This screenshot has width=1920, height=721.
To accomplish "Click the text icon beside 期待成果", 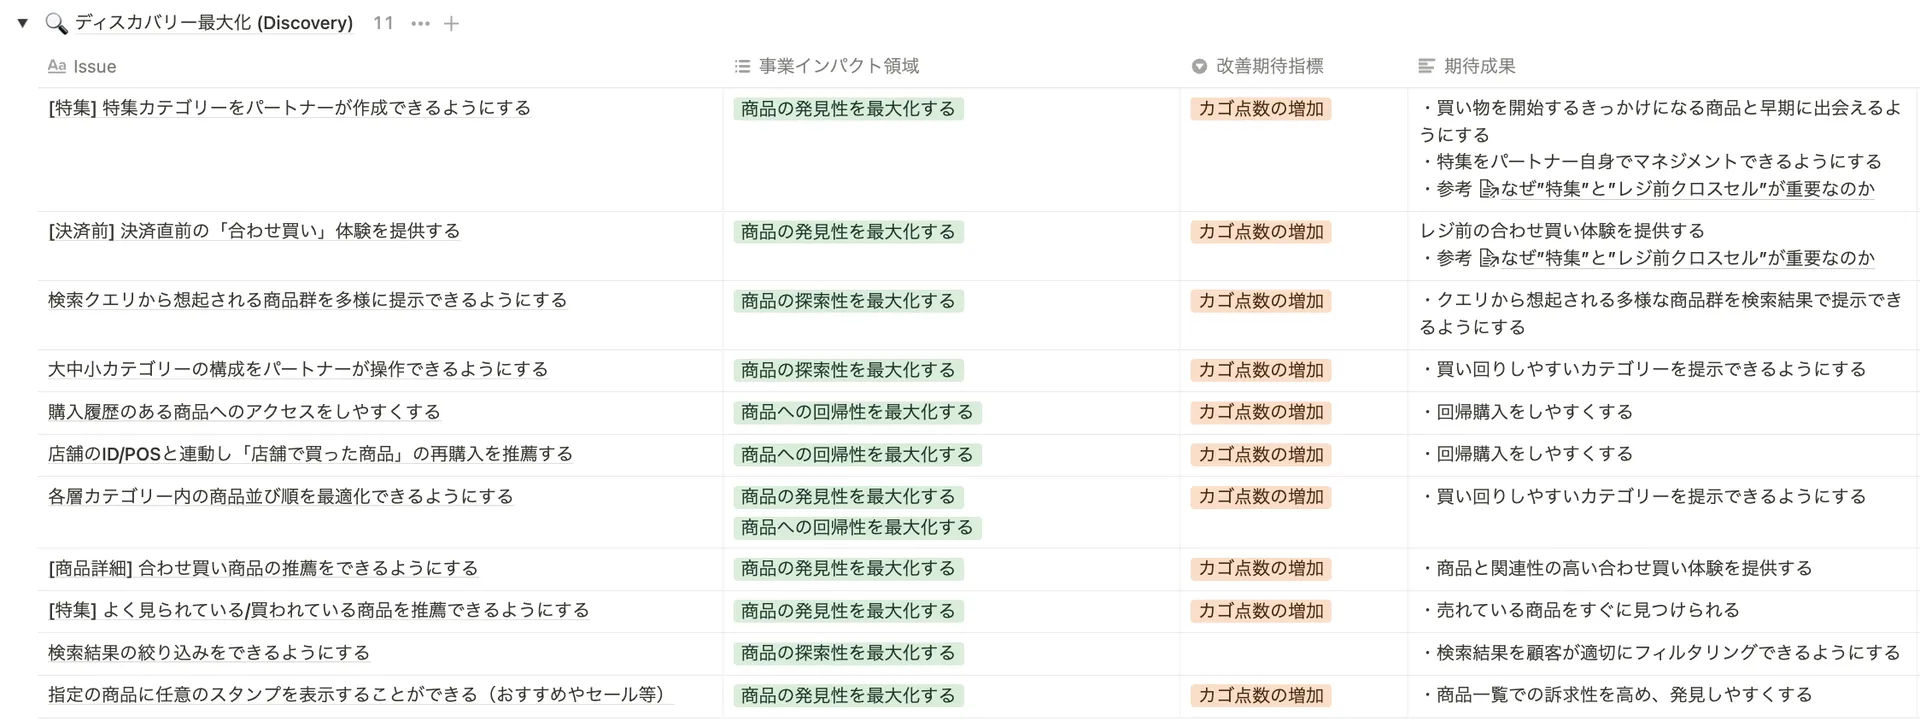I will click(x=1427, y=66).
